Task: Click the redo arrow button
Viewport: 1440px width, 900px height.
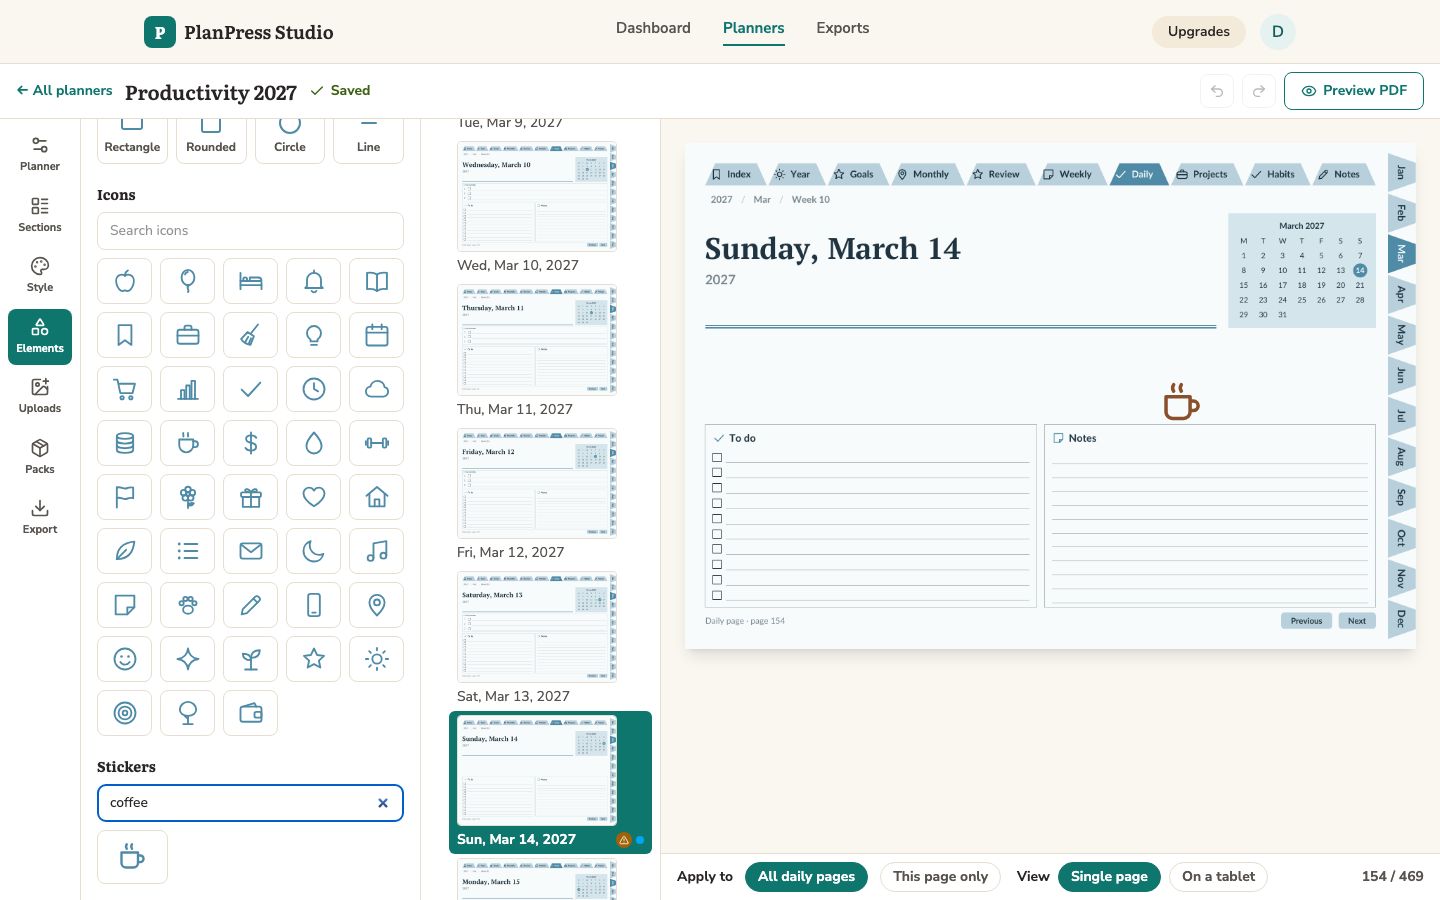Action: [1259, 91]
